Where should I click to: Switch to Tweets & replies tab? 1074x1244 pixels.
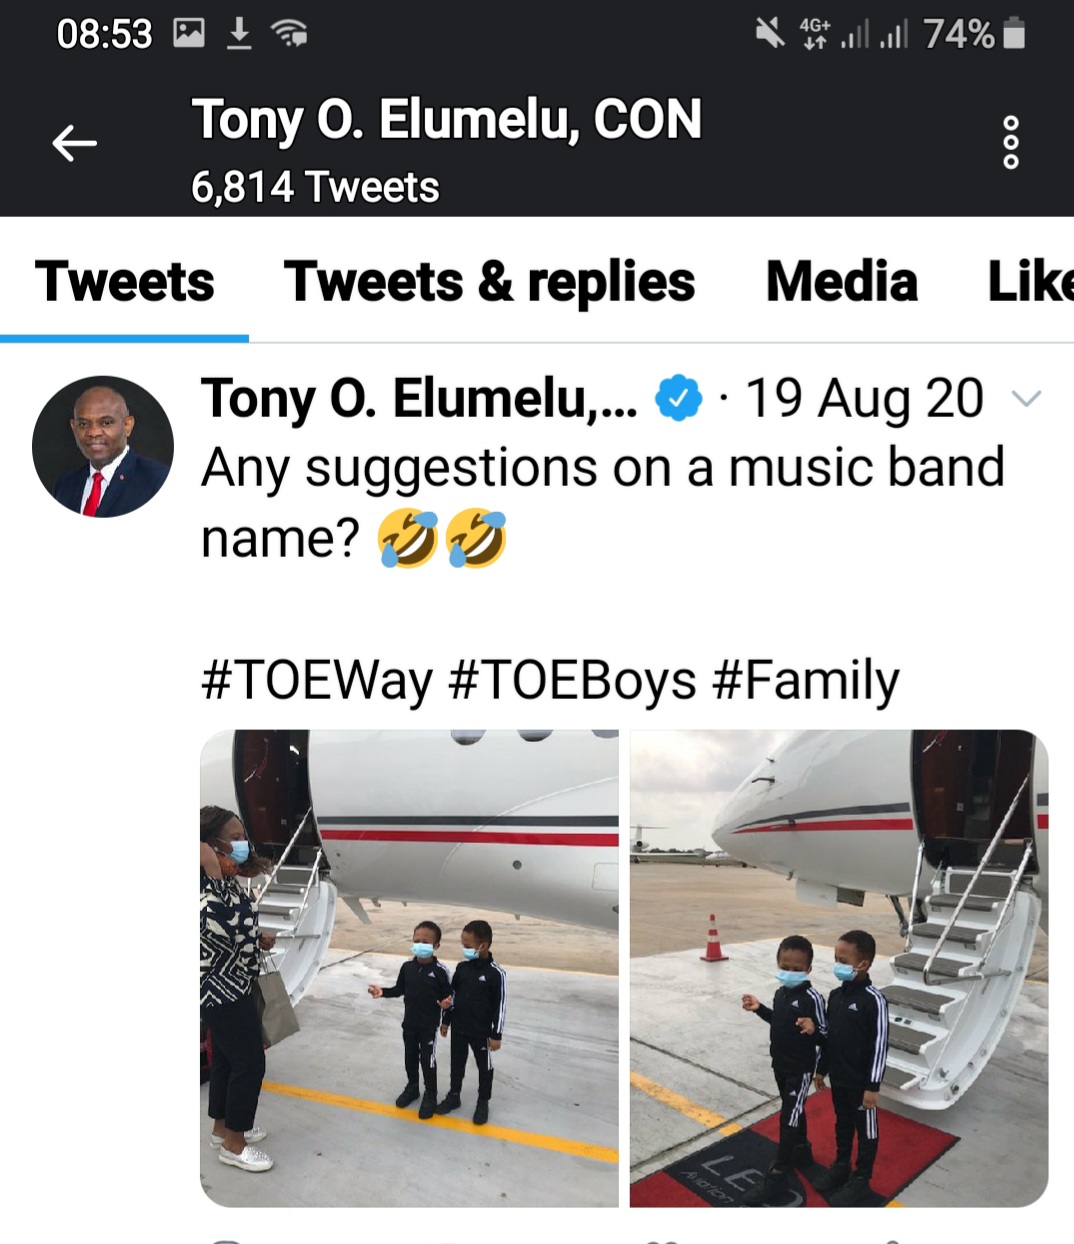click(x=489, y=281)
